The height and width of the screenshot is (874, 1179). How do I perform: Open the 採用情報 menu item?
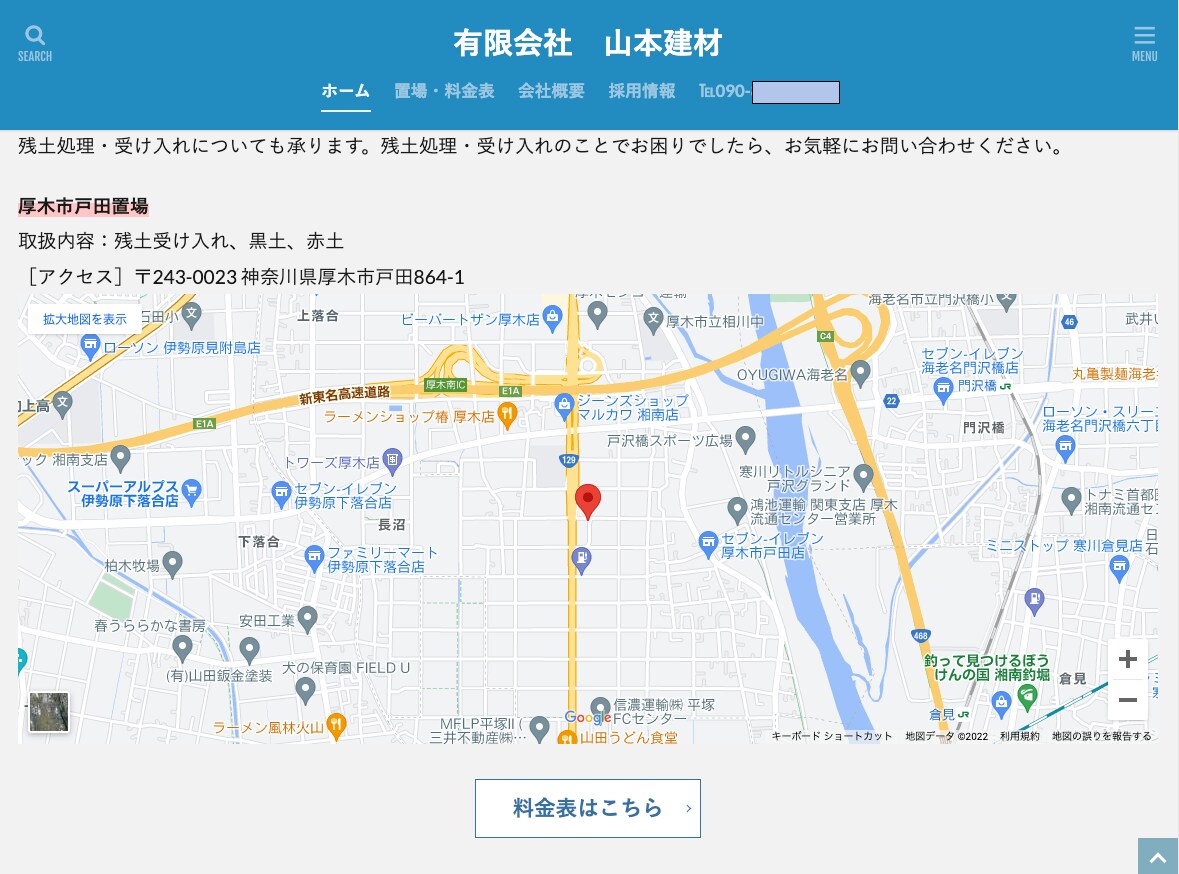(641, 91)
